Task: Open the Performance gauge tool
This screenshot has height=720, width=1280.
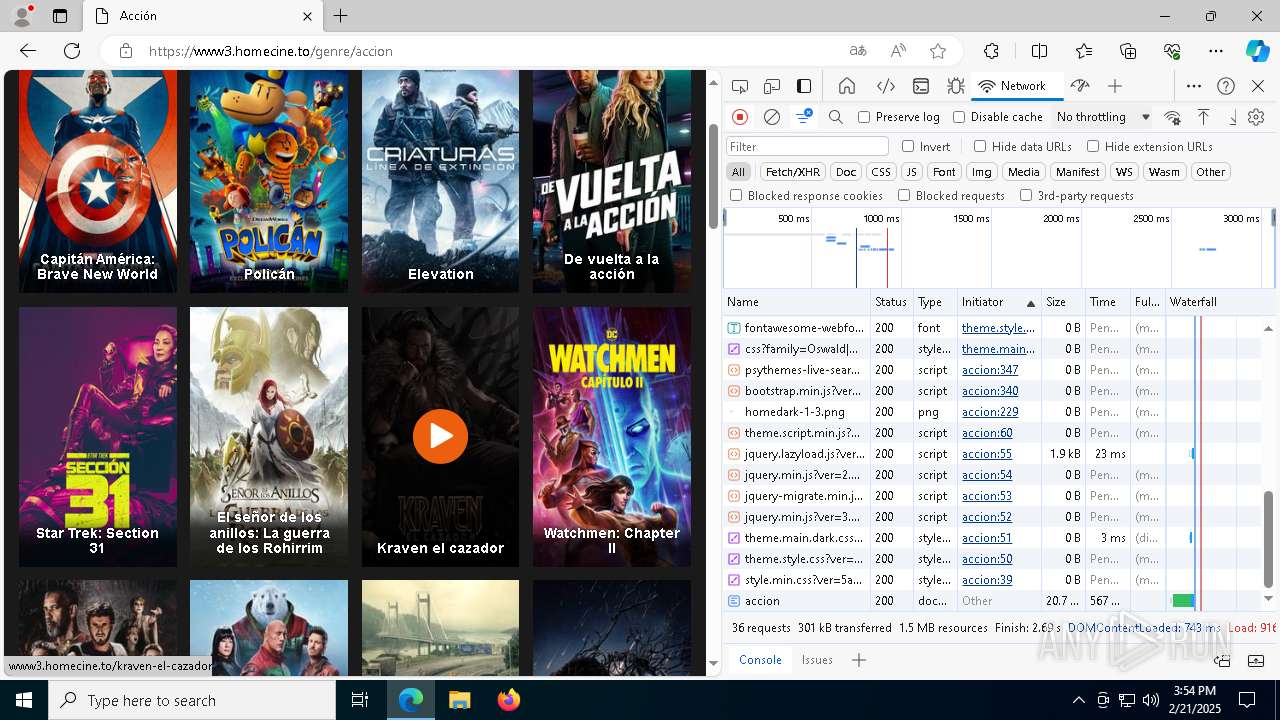Action: coord(1079,86)
